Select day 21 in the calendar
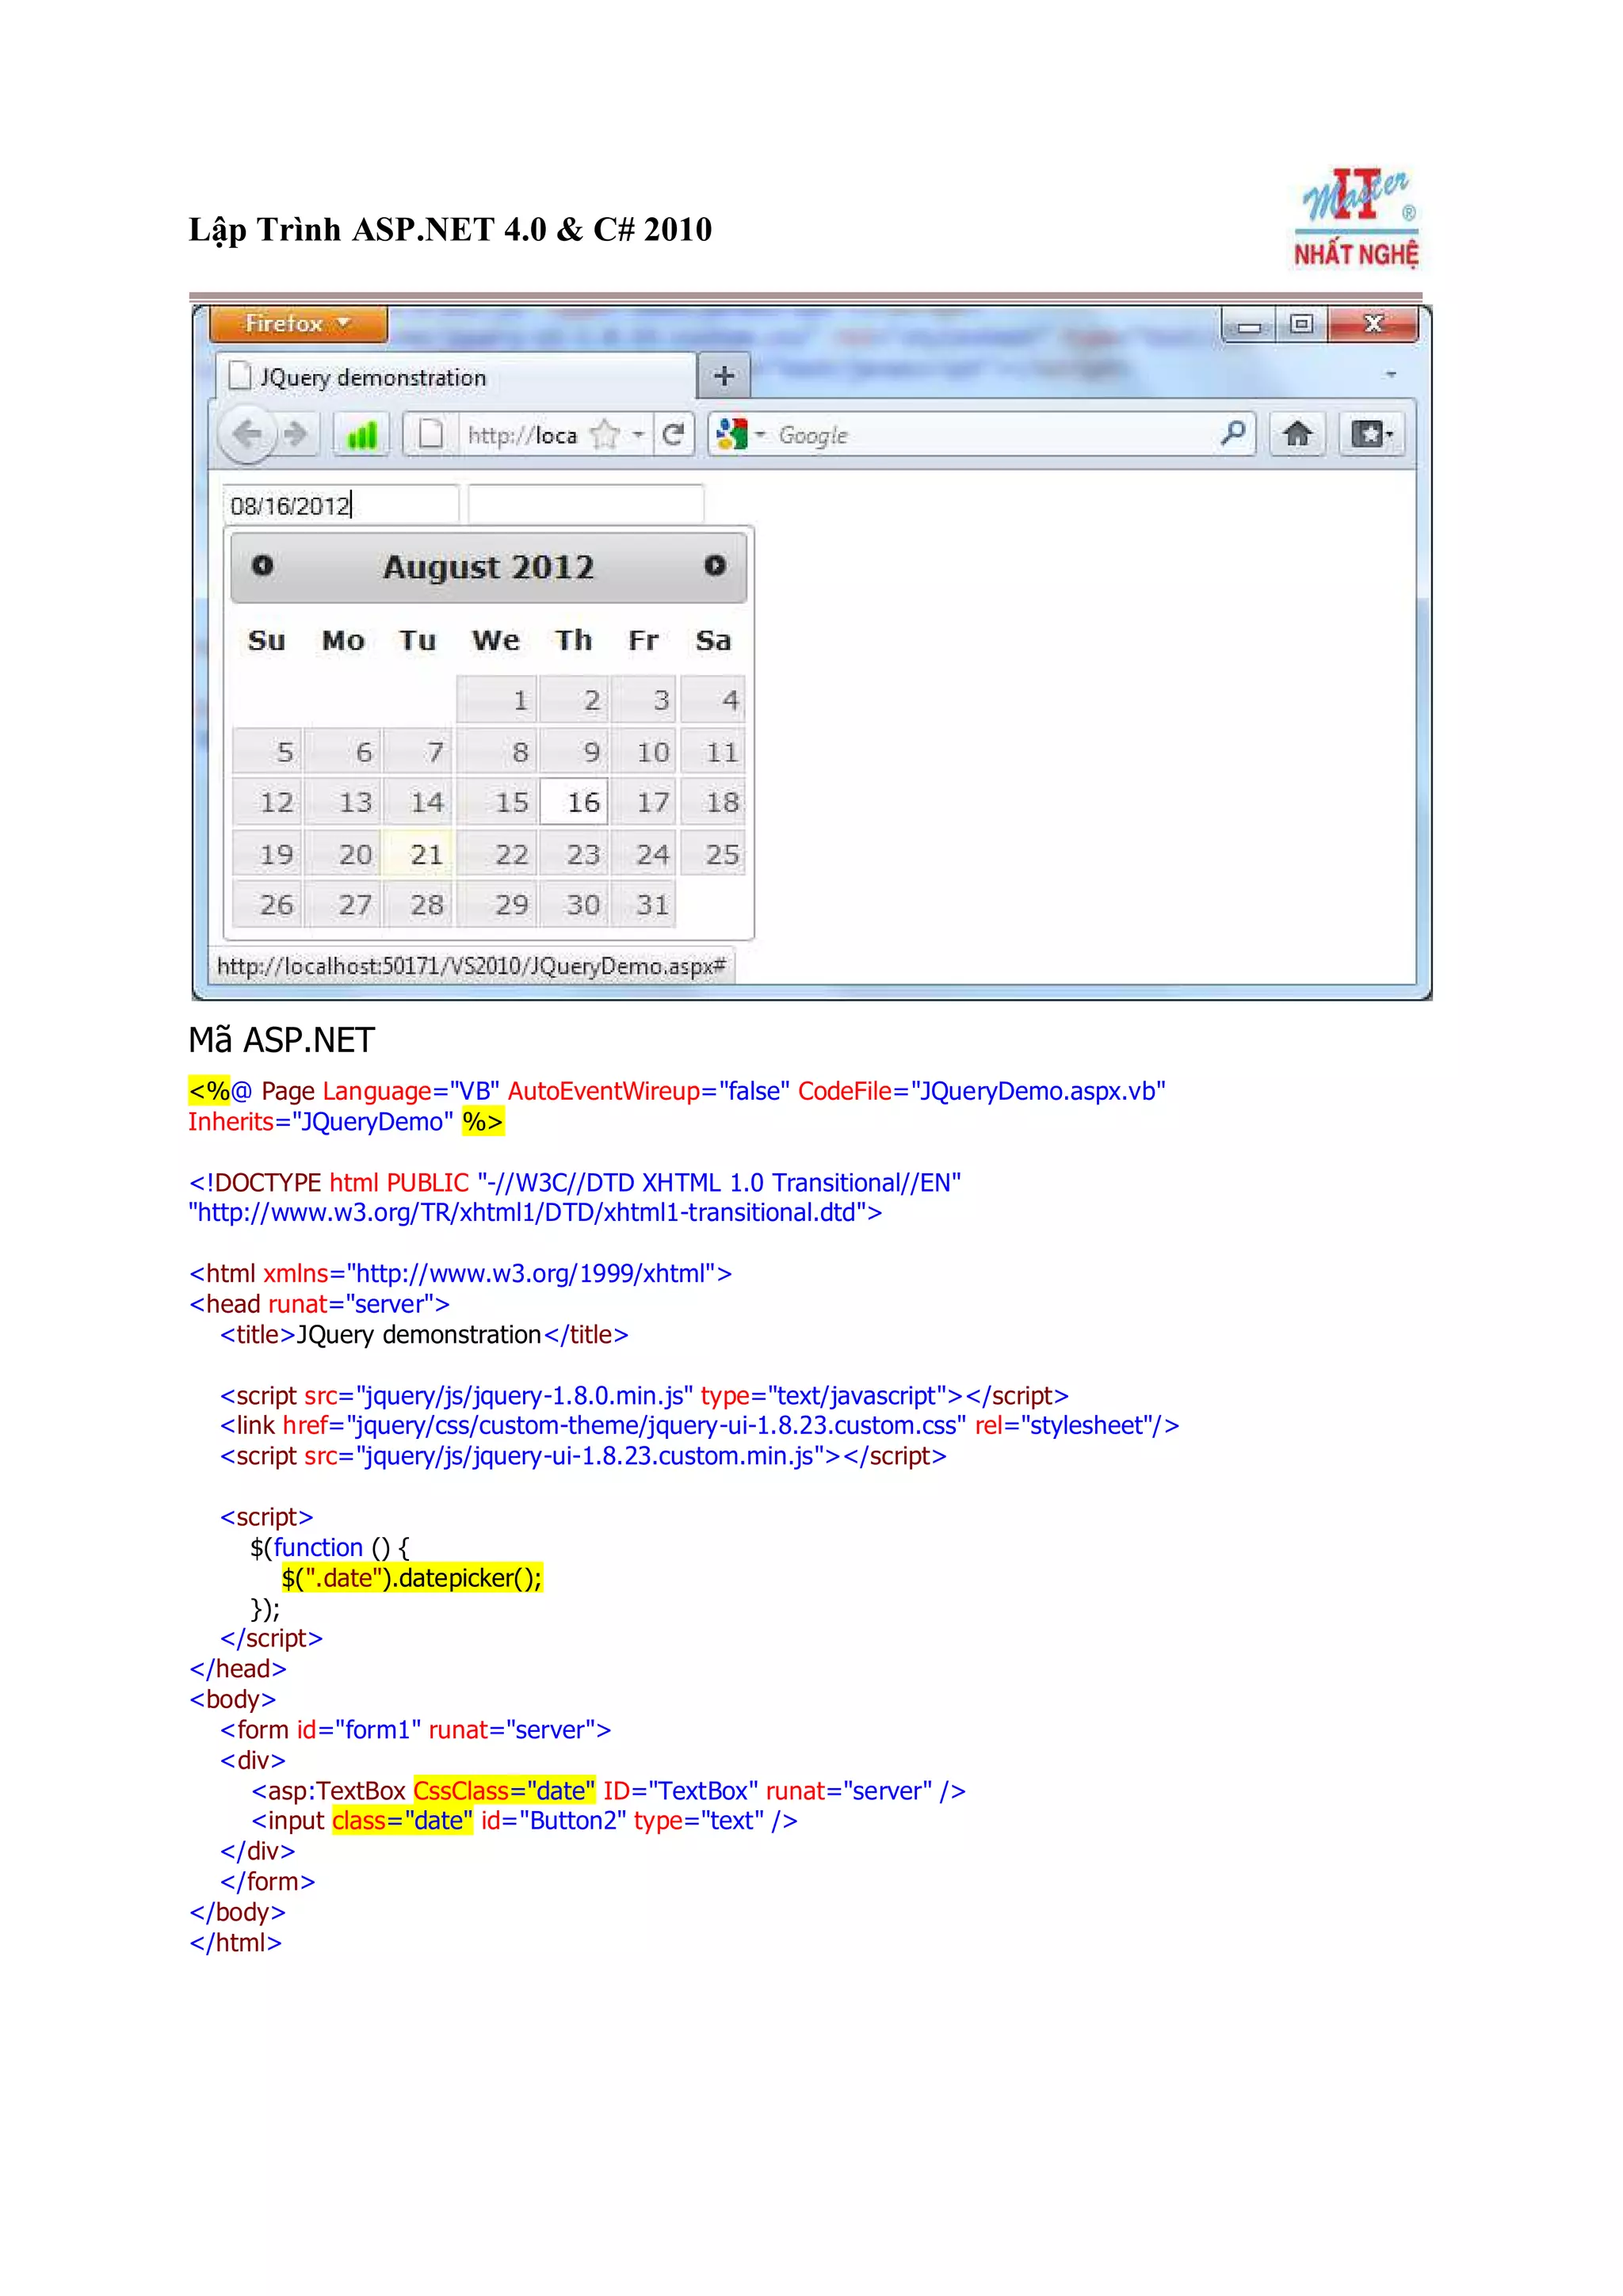The height and width of the screenshot is (2296, 1623). click(x=419, y=854)
